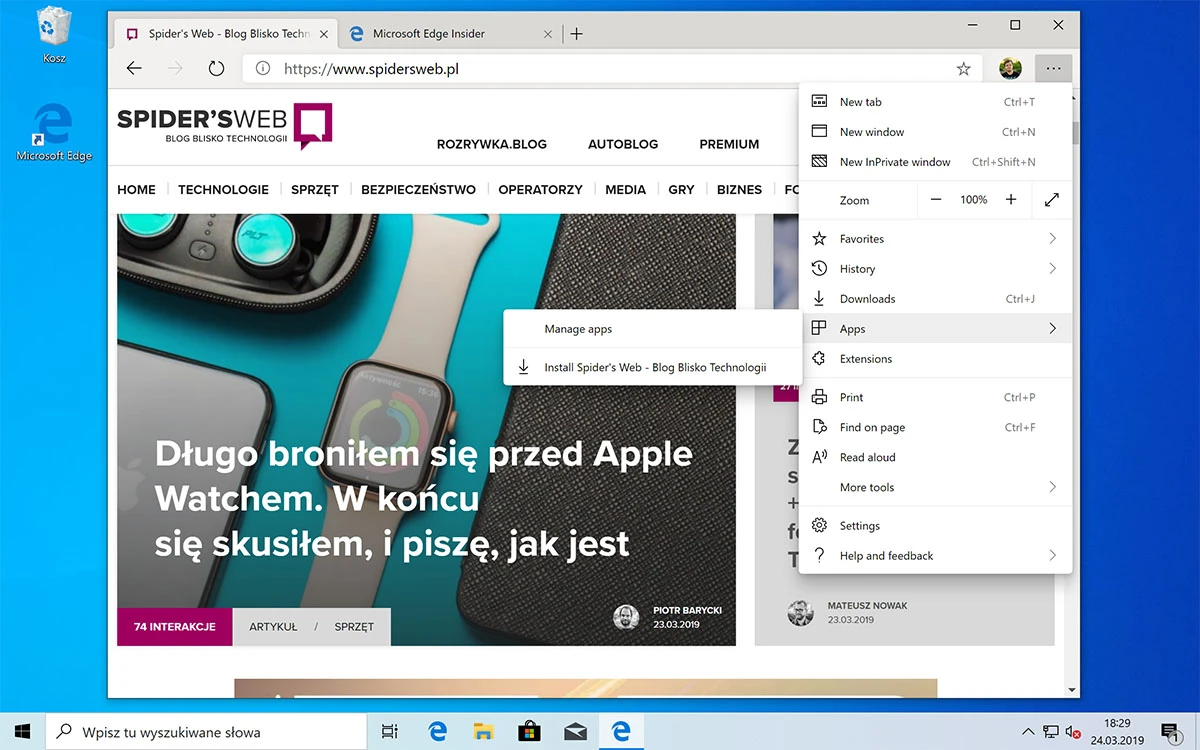Click Install Spider's Web app entry

pyautogui.click(x=653, y=367)
